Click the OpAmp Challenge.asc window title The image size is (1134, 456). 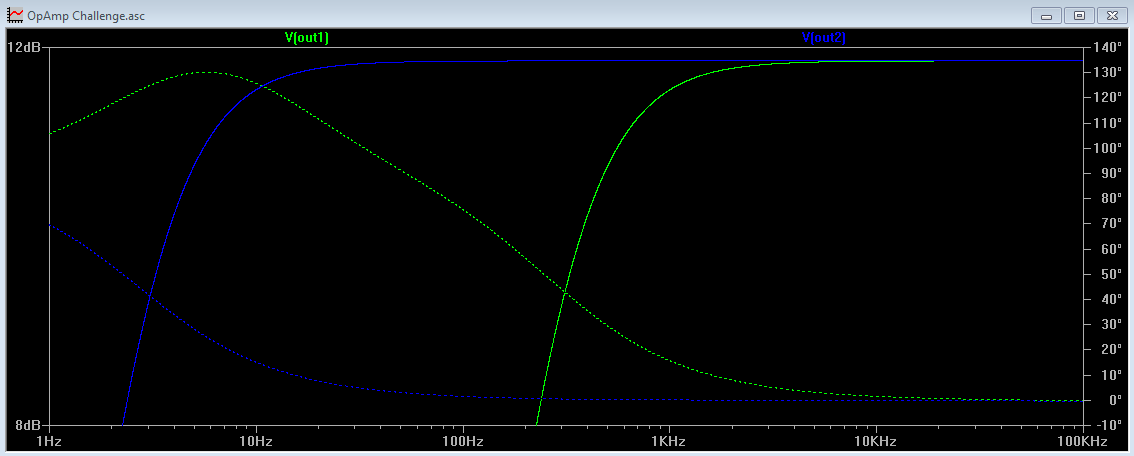[x=86, y=15]
